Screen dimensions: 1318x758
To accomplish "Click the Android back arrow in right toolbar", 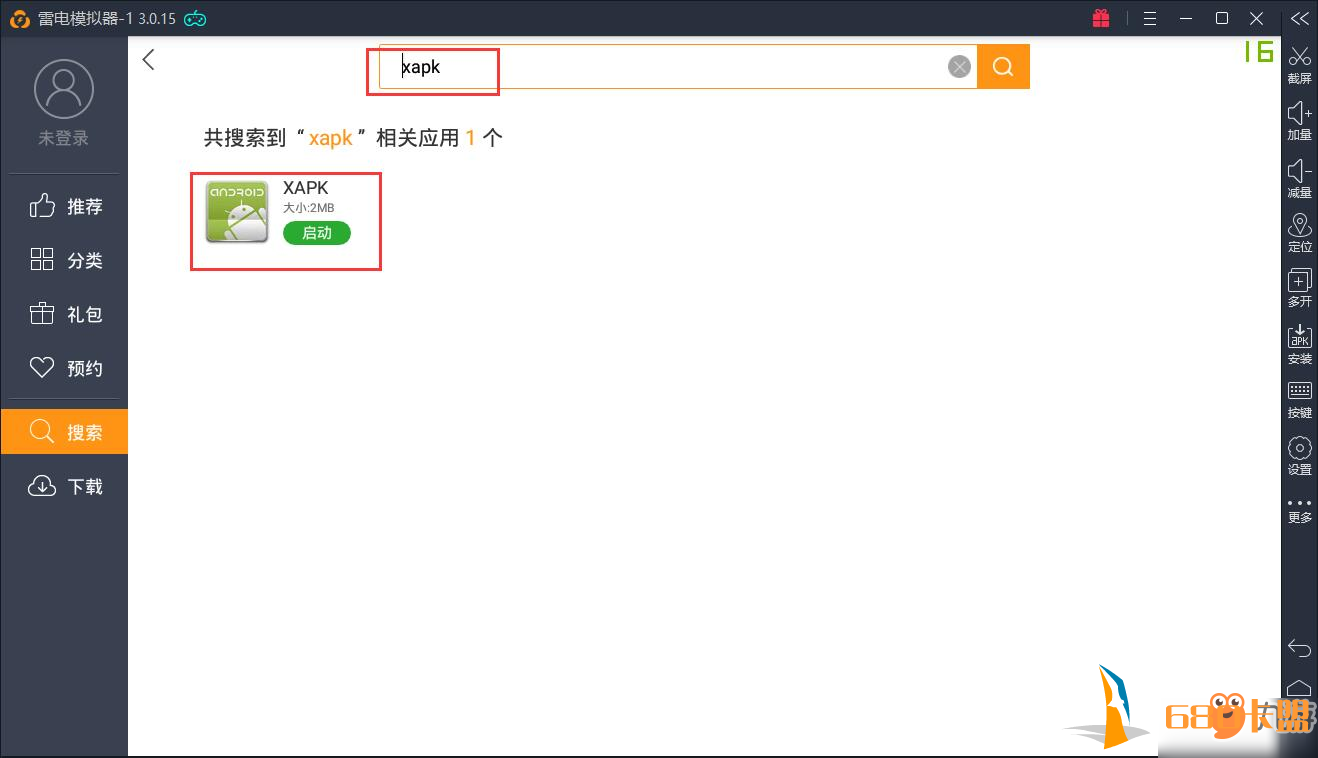I will click(x=1299, y=648).
